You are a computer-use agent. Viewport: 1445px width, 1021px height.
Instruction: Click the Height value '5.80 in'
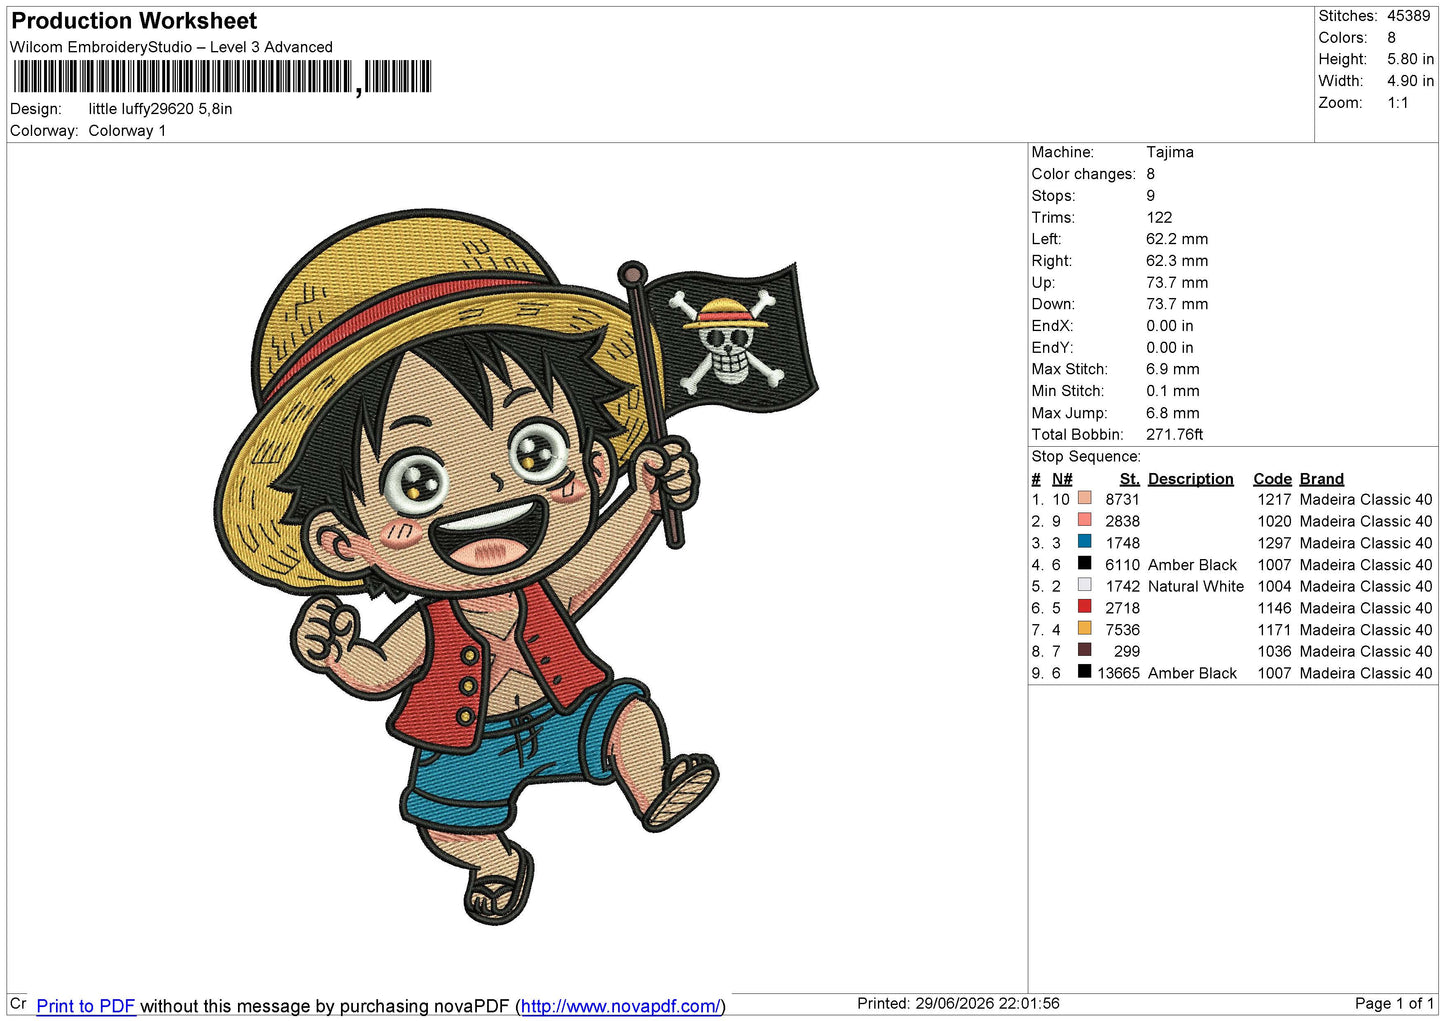(x=1410, y=59)
